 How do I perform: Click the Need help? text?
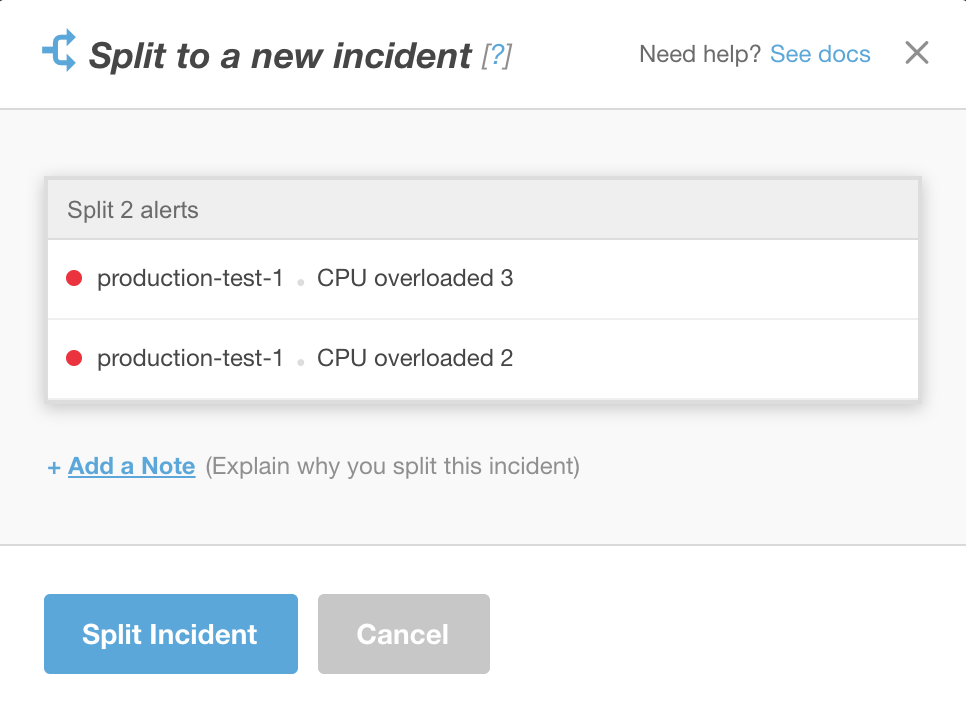700,54
